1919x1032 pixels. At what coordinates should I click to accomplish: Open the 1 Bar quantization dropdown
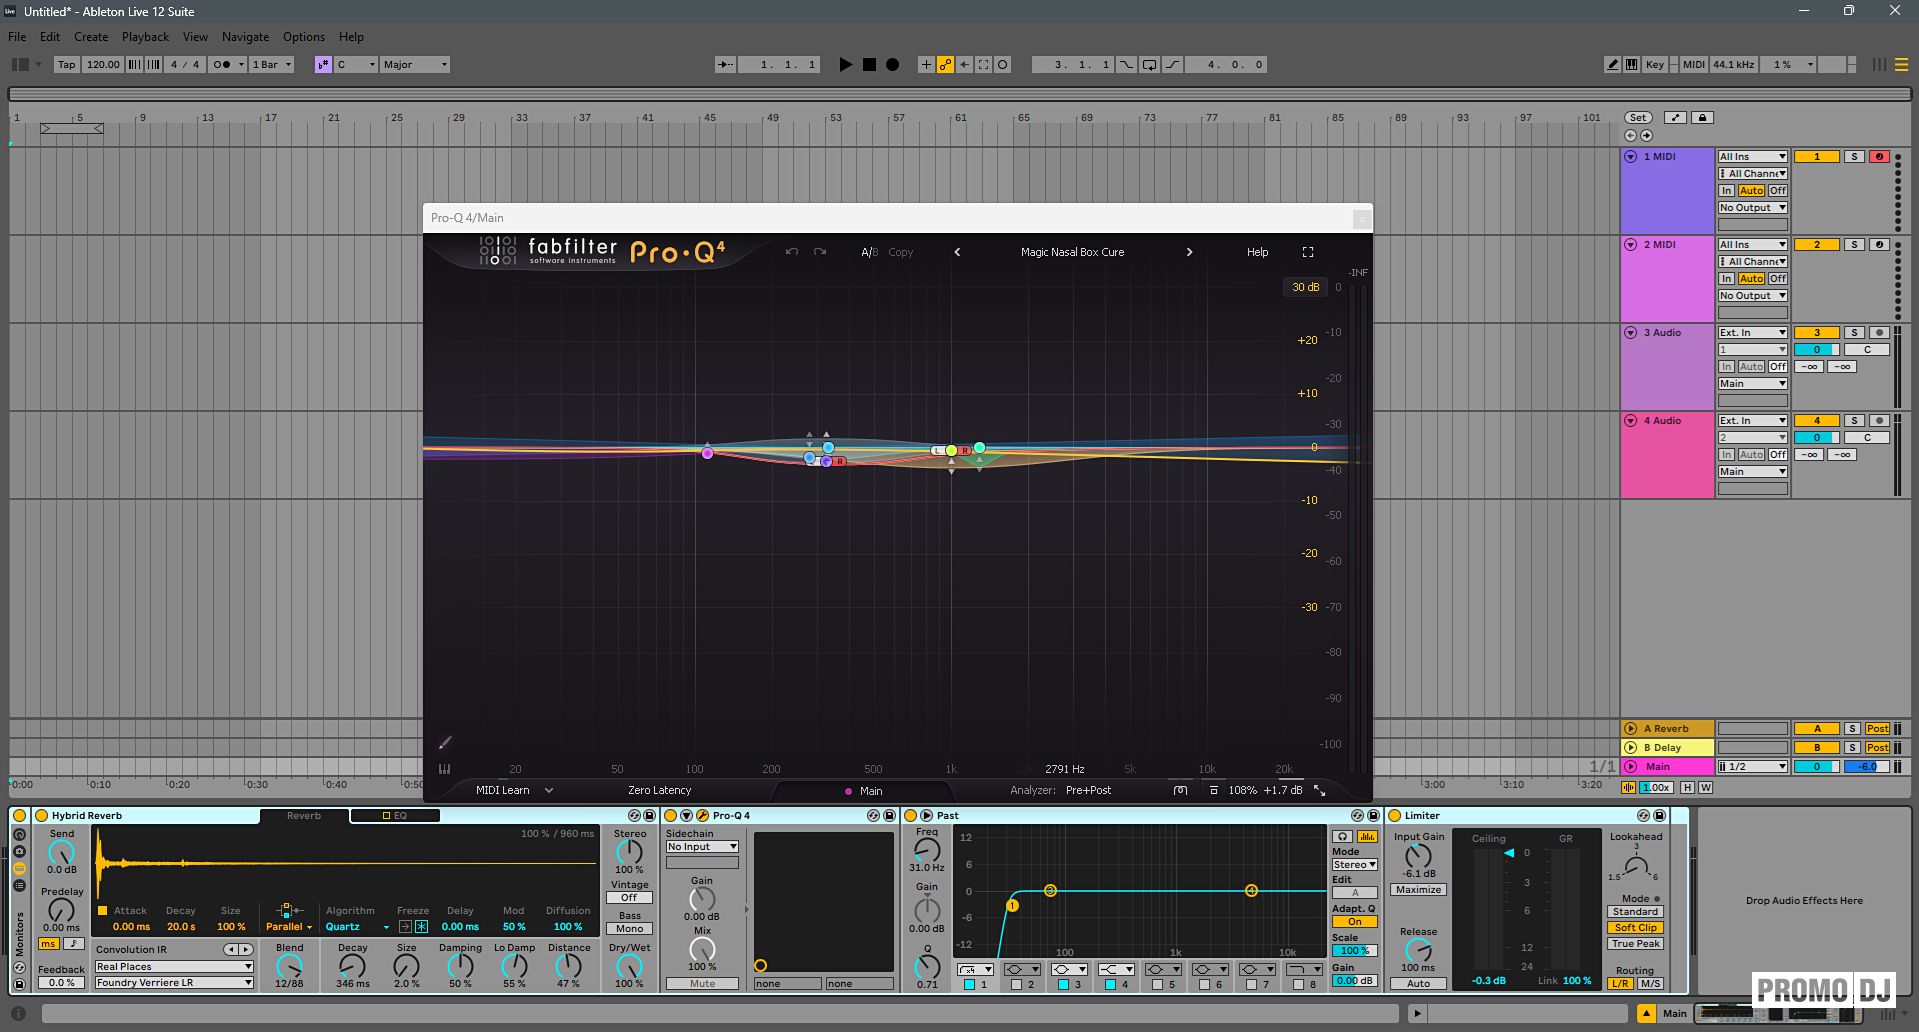click(272, 64)
